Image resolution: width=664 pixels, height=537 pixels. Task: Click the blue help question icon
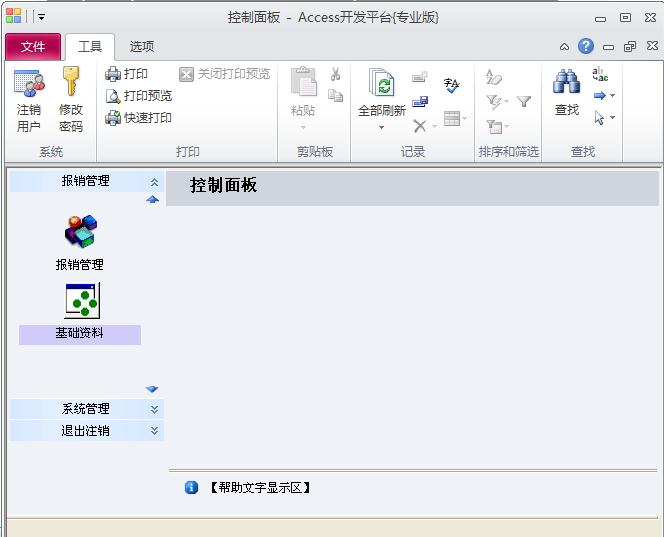pos(586,46)
